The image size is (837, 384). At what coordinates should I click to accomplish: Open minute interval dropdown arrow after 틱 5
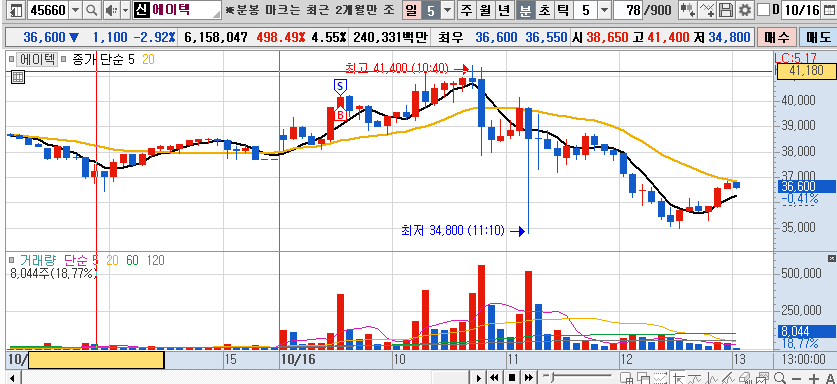[x=604, y=10]
